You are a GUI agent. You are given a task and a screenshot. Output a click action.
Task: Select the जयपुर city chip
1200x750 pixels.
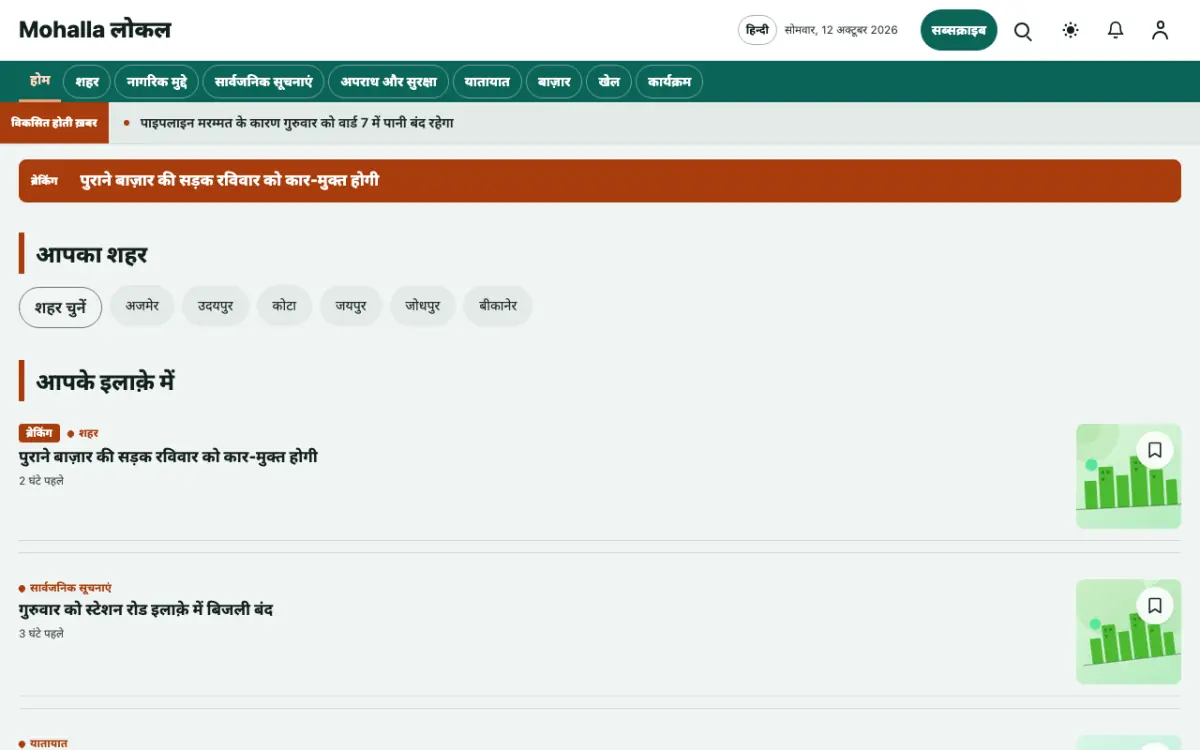tap(351, 306)
